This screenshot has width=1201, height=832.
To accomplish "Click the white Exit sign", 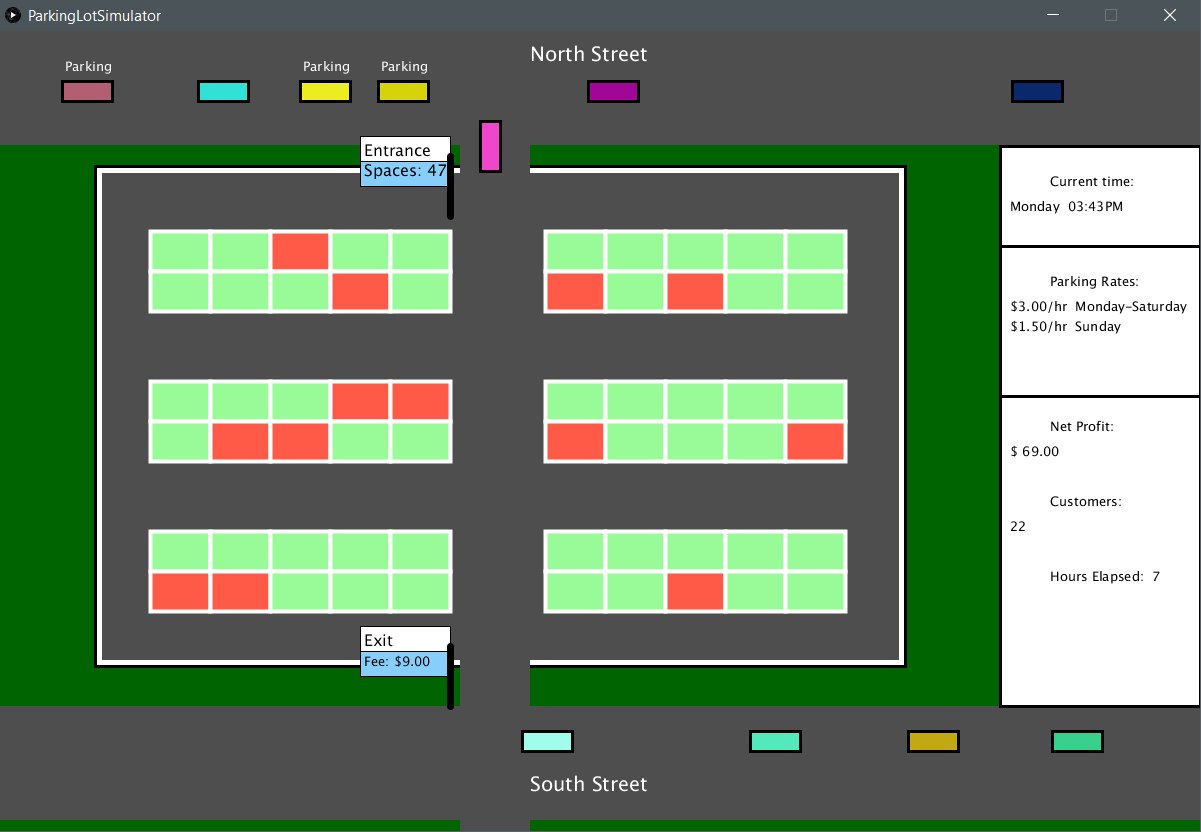I will pyautogui.click(x=405, y=639).
